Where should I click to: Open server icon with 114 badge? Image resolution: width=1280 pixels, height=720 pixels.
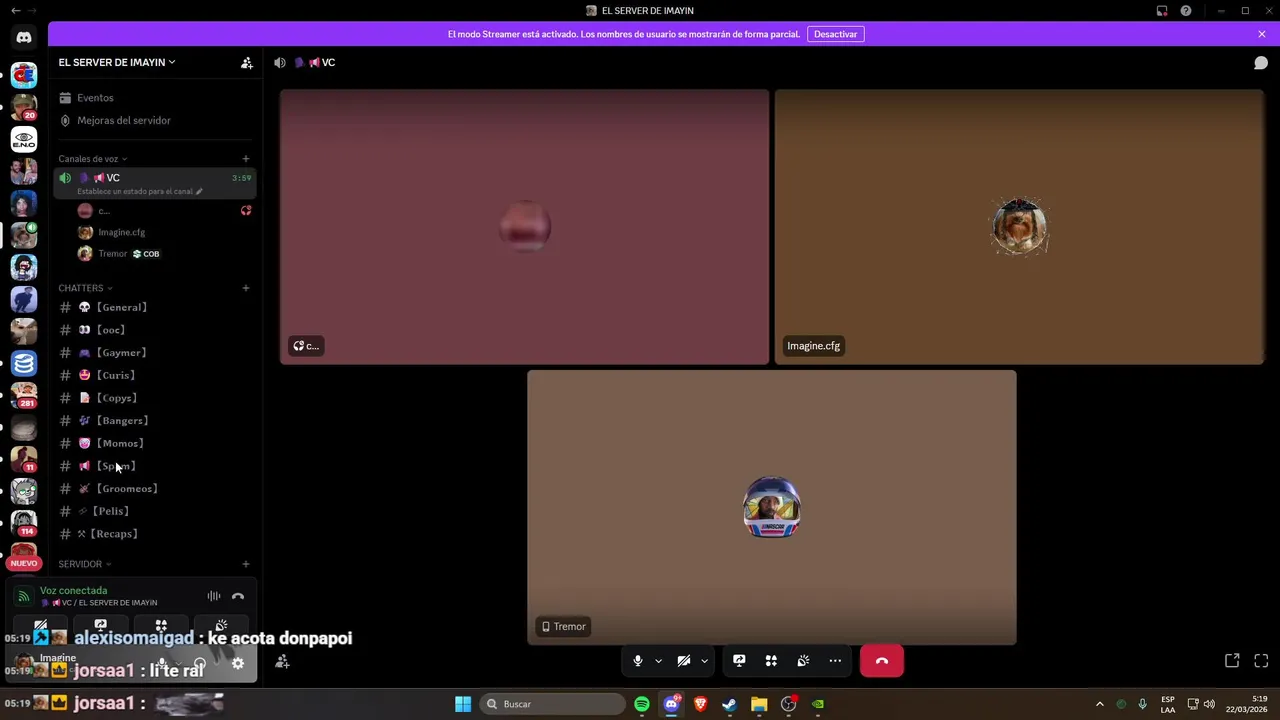[24, 523]
